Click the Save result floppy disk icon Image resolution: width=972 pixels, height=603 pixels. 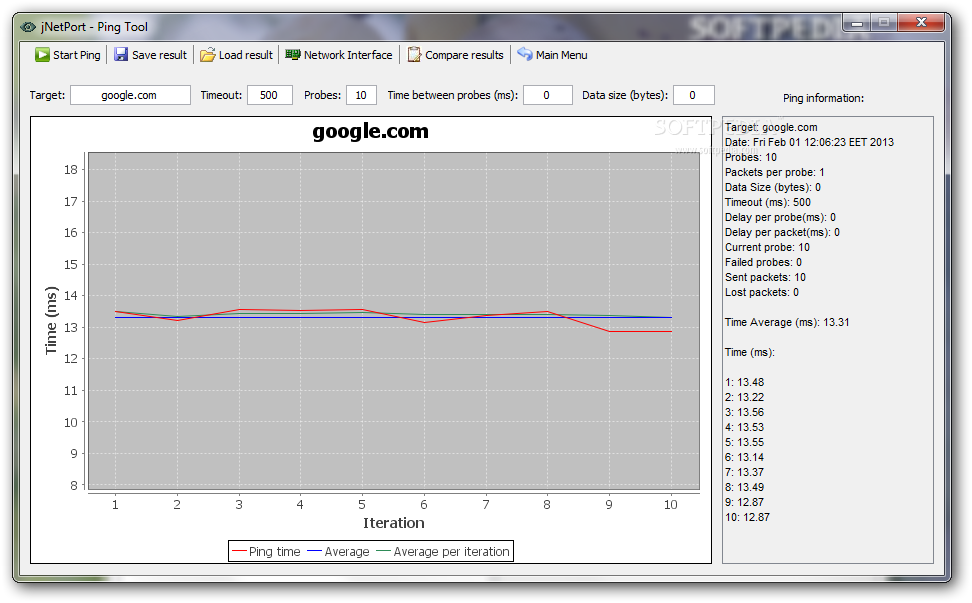tap(121, 55)
